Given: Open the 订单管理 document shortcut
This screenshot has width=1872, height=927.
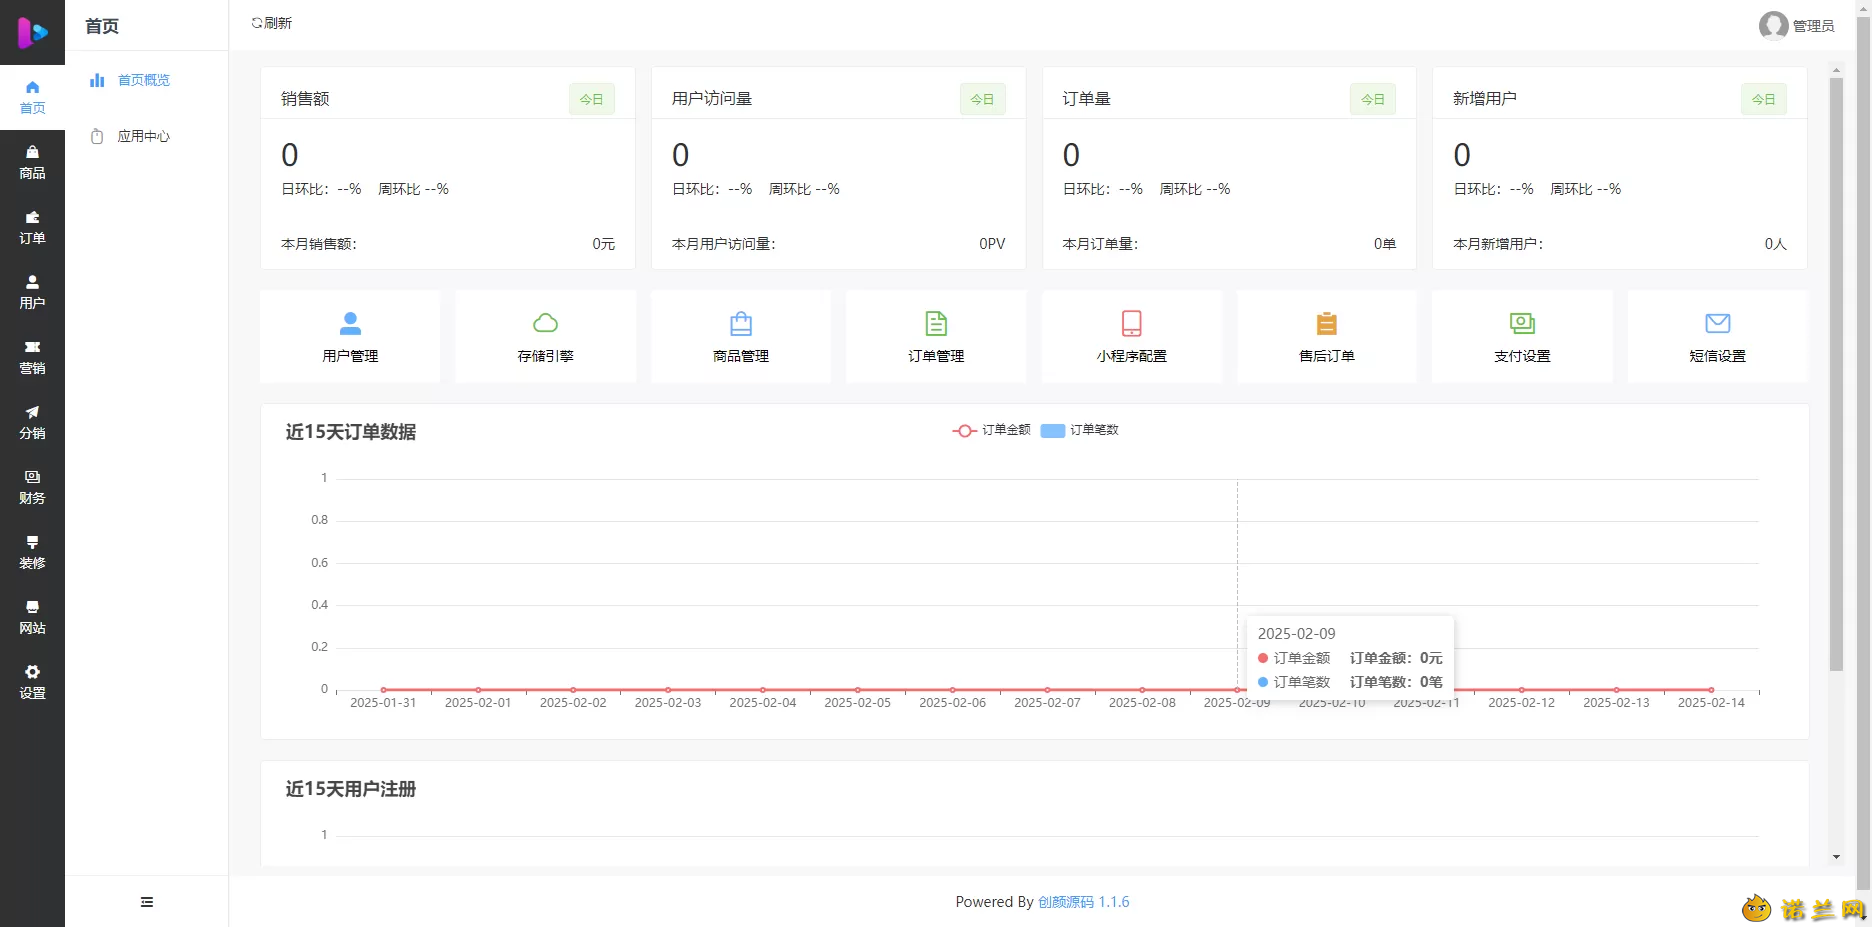Looking at the screenshot, I should pyautogui.click(x=936, y=337).
